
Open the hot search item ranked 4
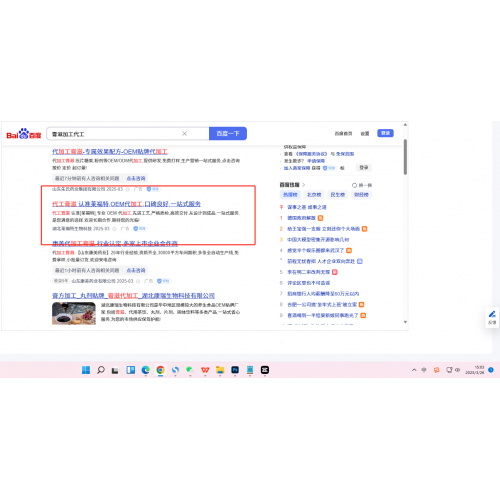315,250
